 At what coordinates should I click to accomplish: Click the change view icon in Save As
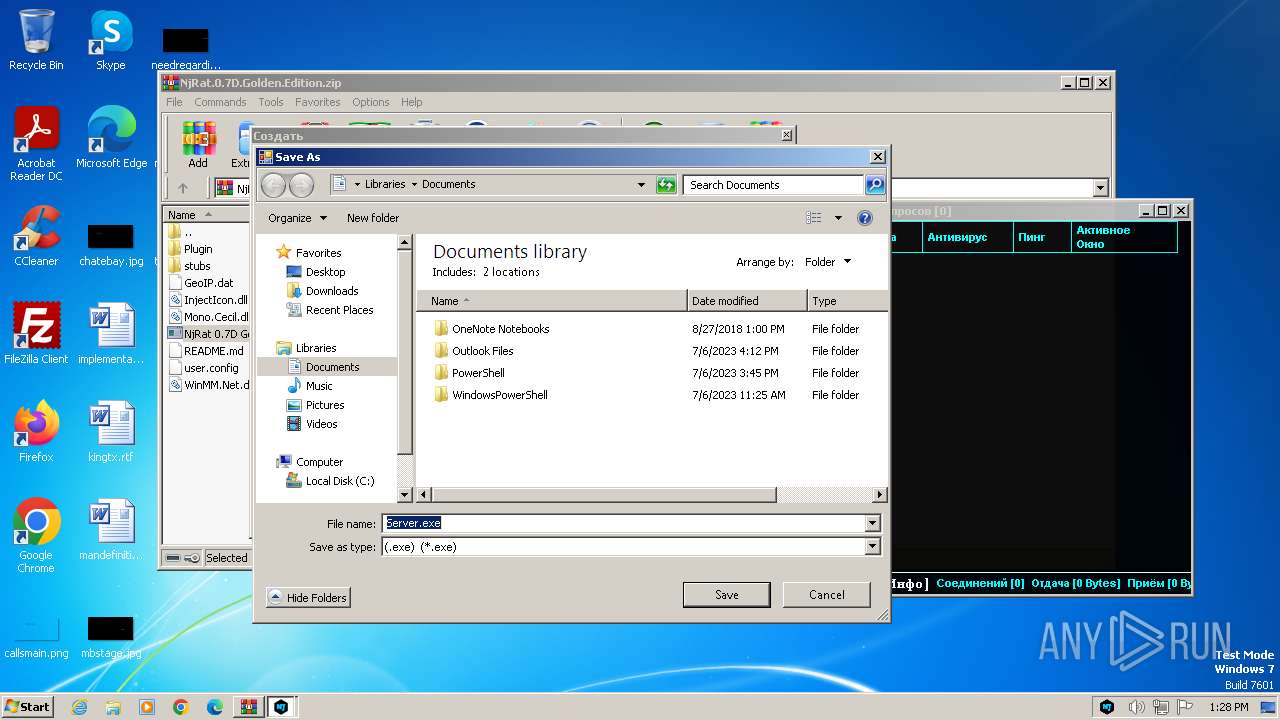click(814, 218)
